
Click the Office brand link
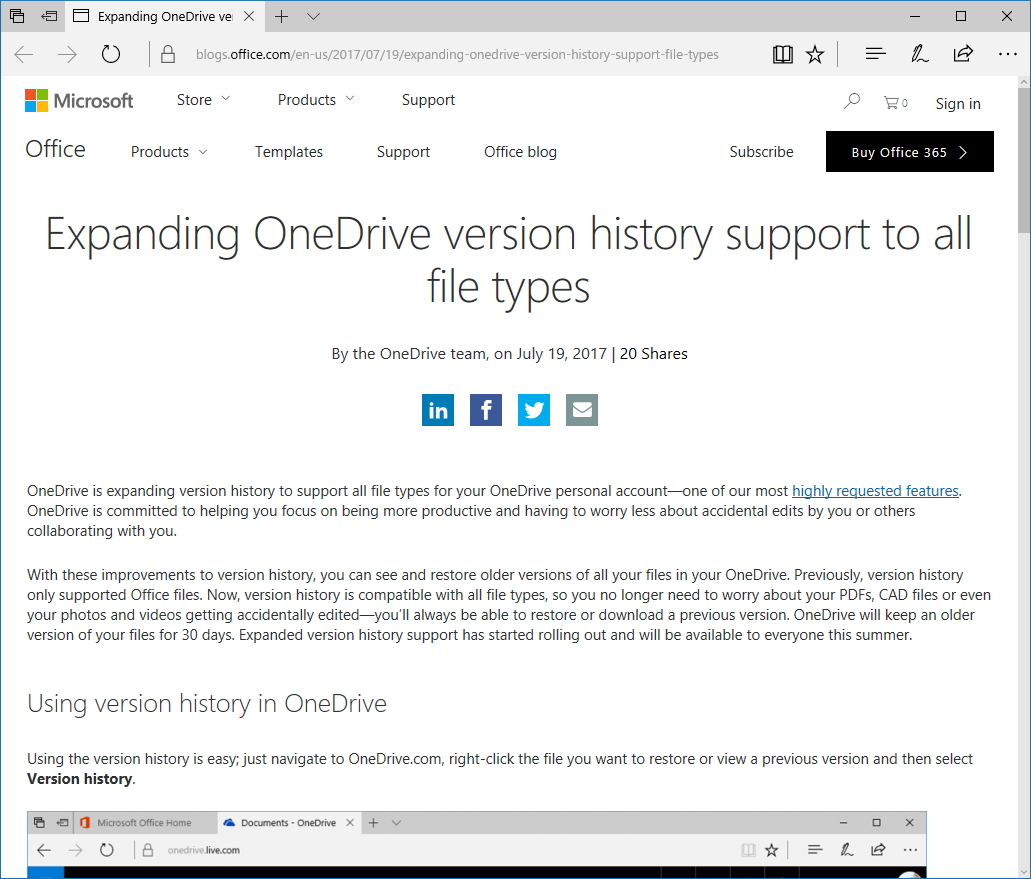[x=55, y=149]
